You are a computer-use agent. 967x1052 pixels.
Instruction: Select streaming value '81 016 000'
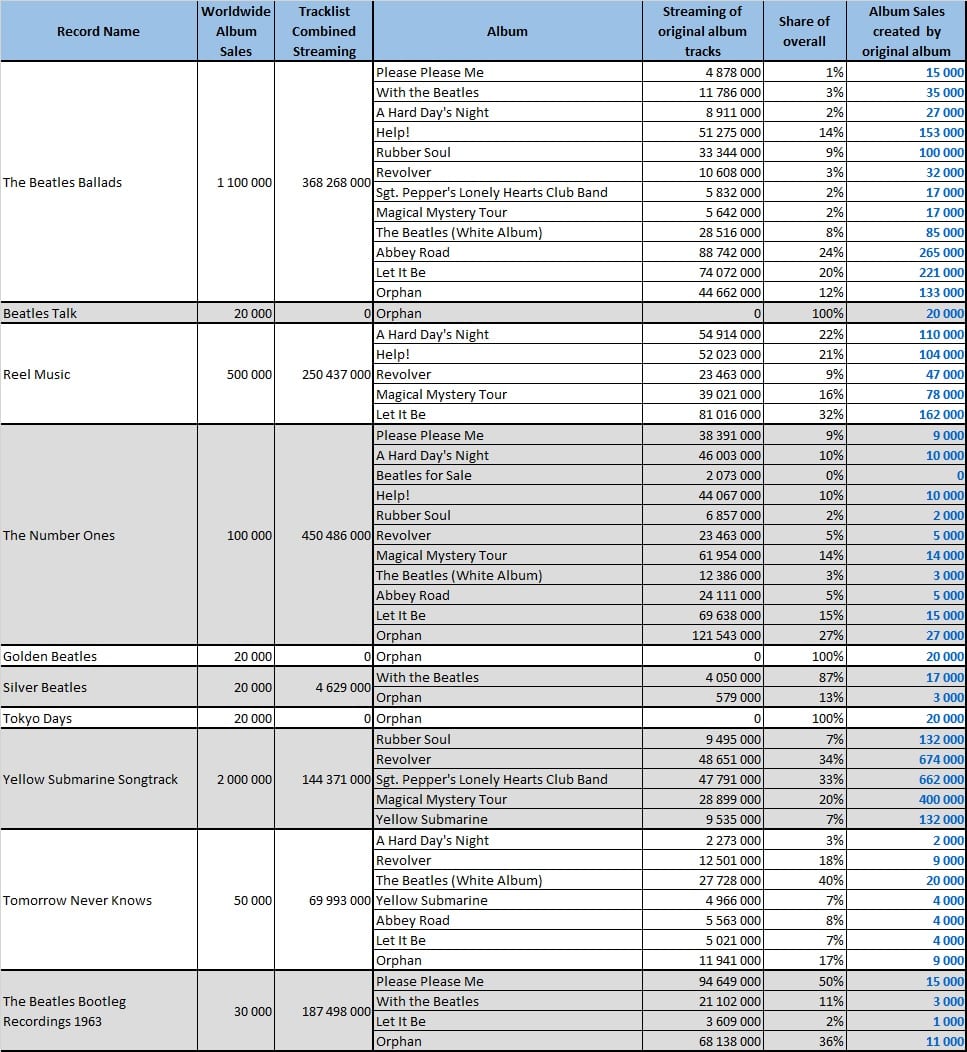coord(729,415)
